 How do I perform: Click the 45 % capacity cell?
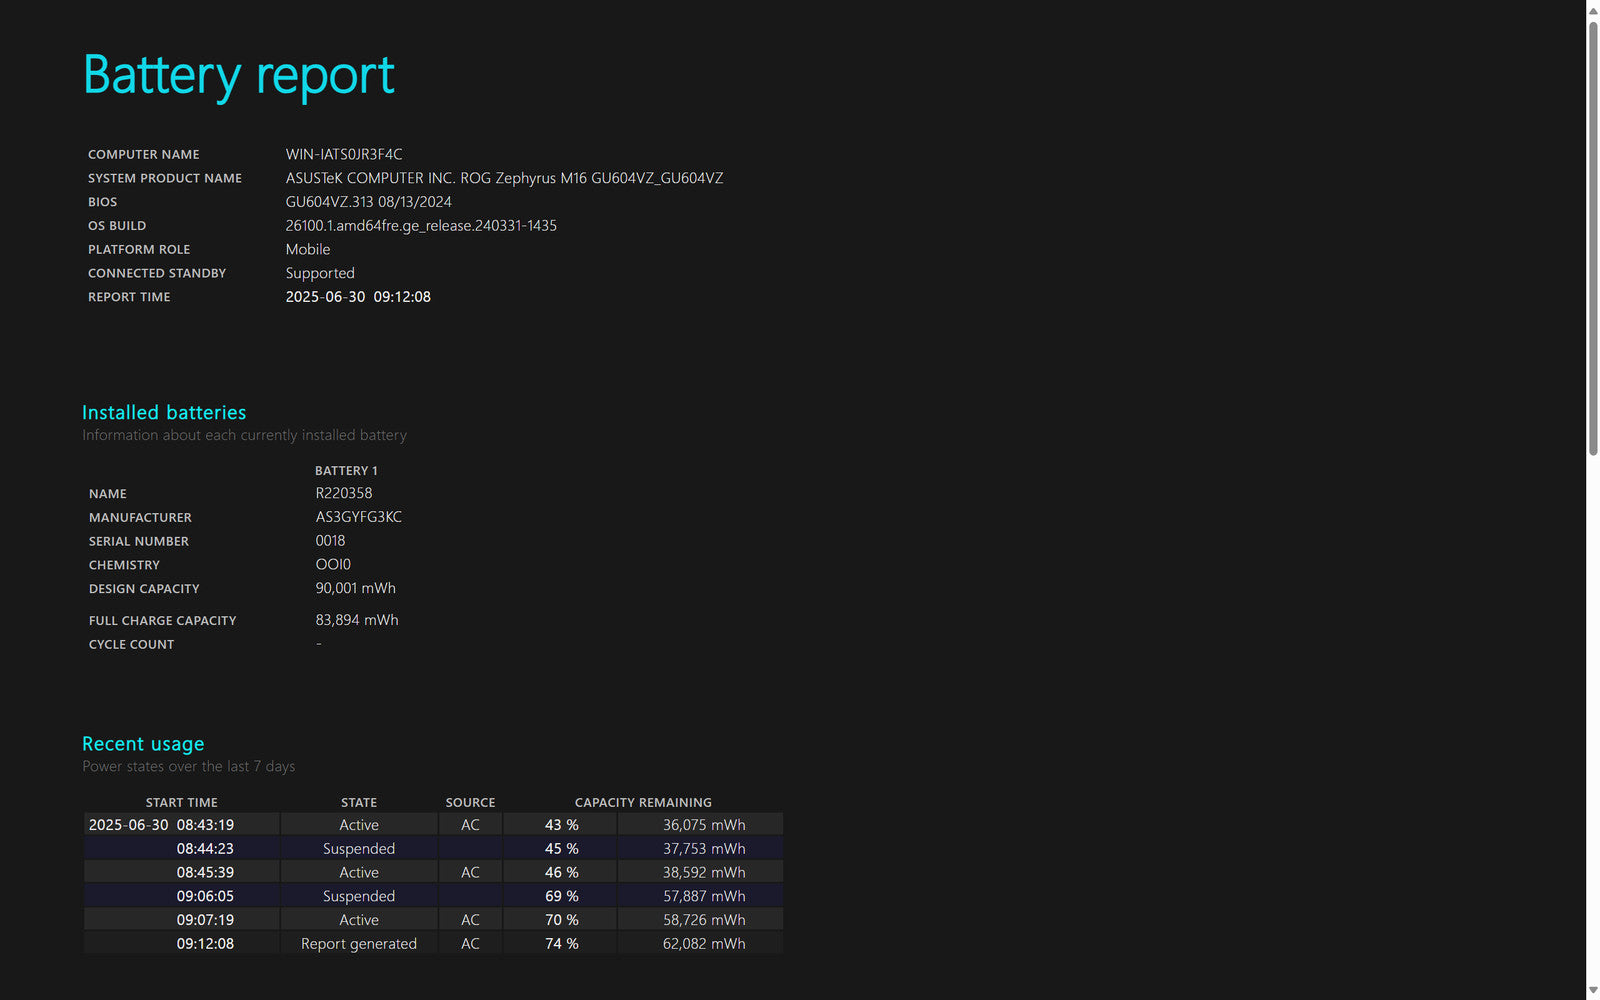tap(561, 849)
